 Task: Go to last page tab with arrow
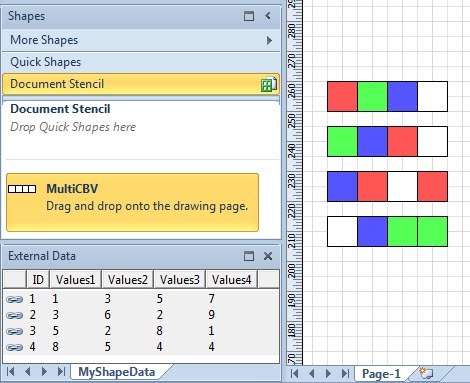click(x=345, y=373)
